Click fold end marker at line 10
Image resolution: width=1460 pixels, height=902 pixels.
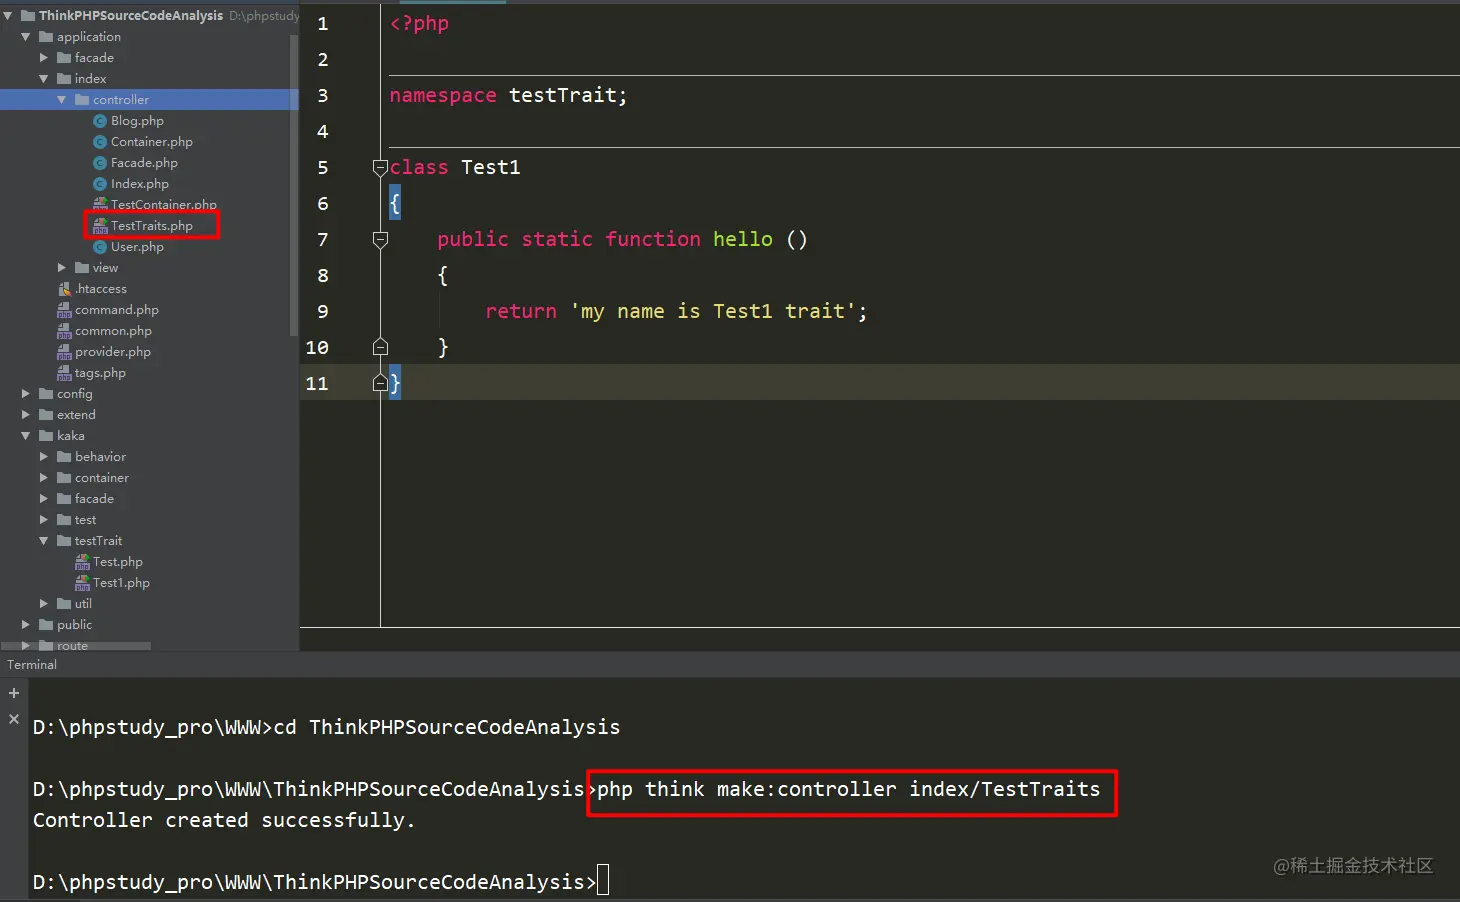click(x=380, y=347)
